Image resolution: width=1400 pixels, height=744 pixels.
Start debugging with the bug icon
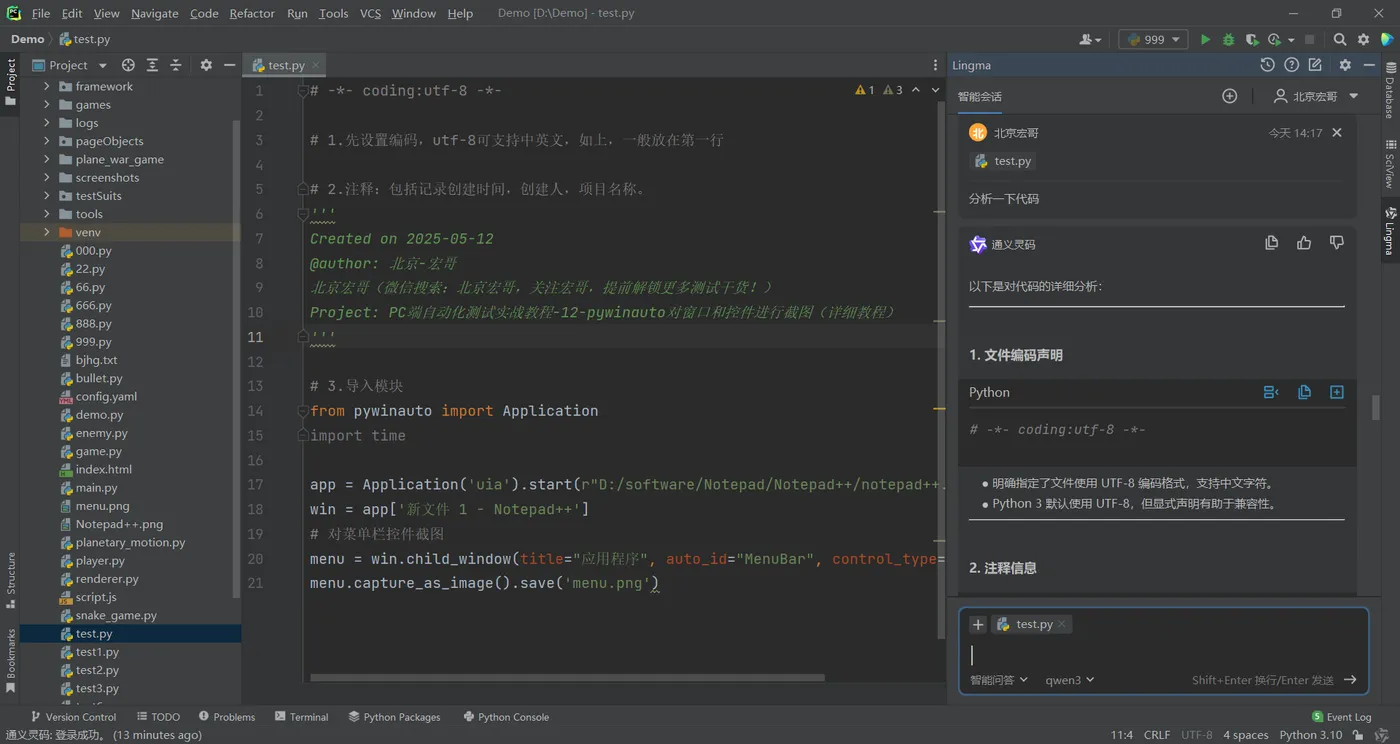(x=1229, y=40)
